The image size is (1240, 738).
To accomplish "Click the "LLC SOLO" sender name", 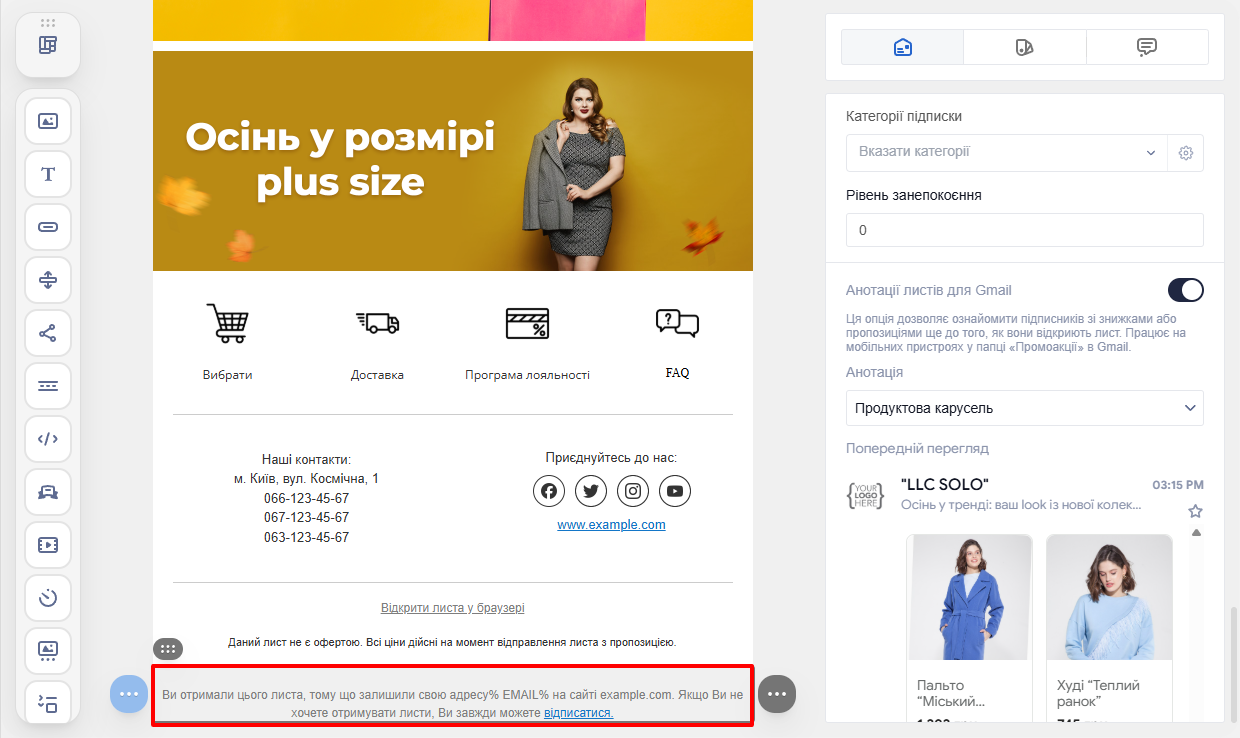I will (944, 484).
